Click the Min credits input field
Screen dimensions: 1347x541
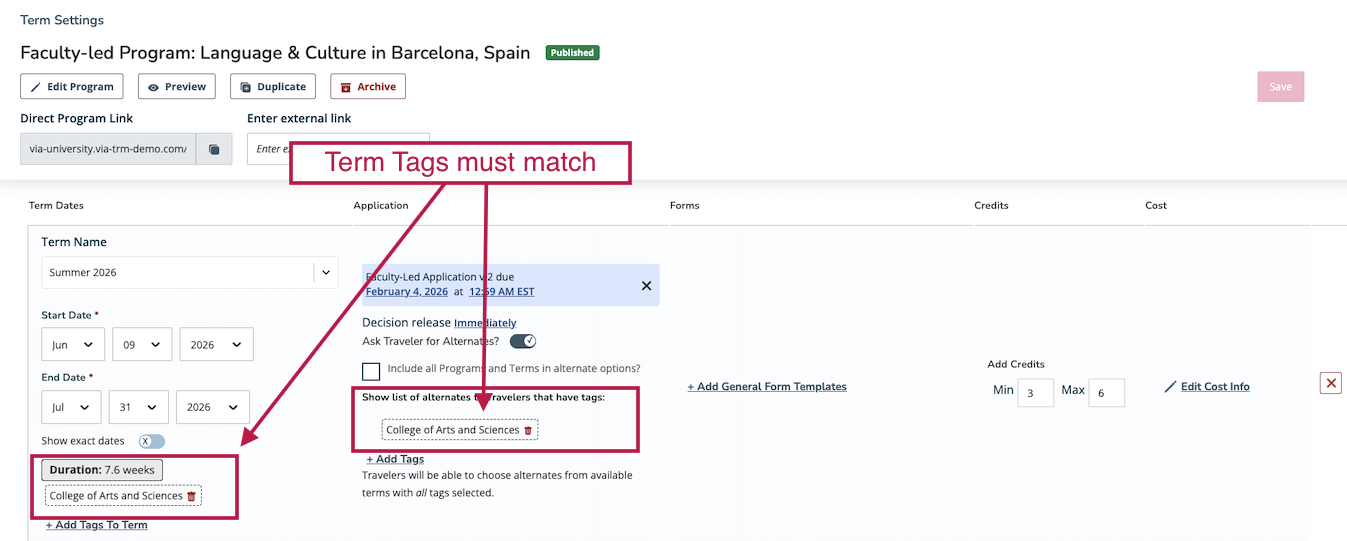(1035, 393)
